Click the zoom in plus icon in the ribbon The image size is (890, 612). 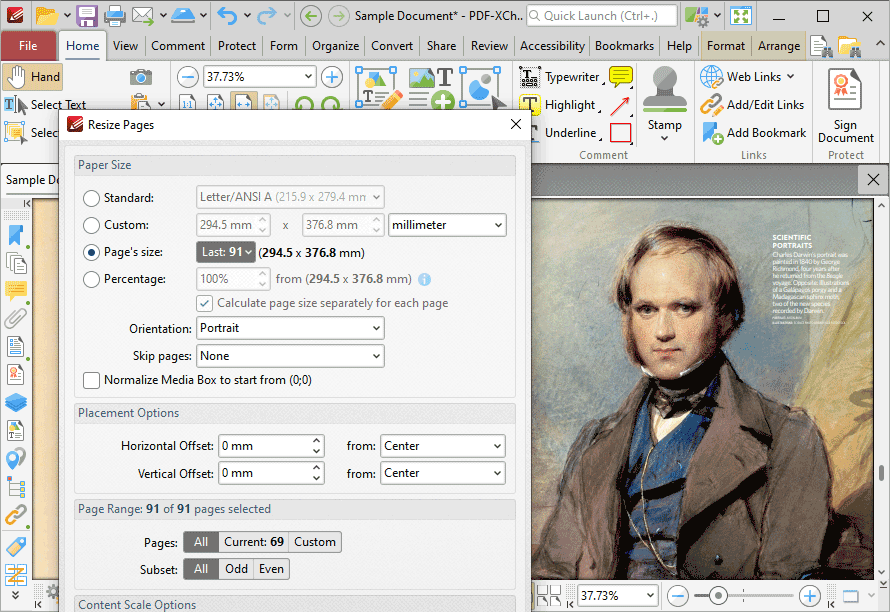coord(332,77)
